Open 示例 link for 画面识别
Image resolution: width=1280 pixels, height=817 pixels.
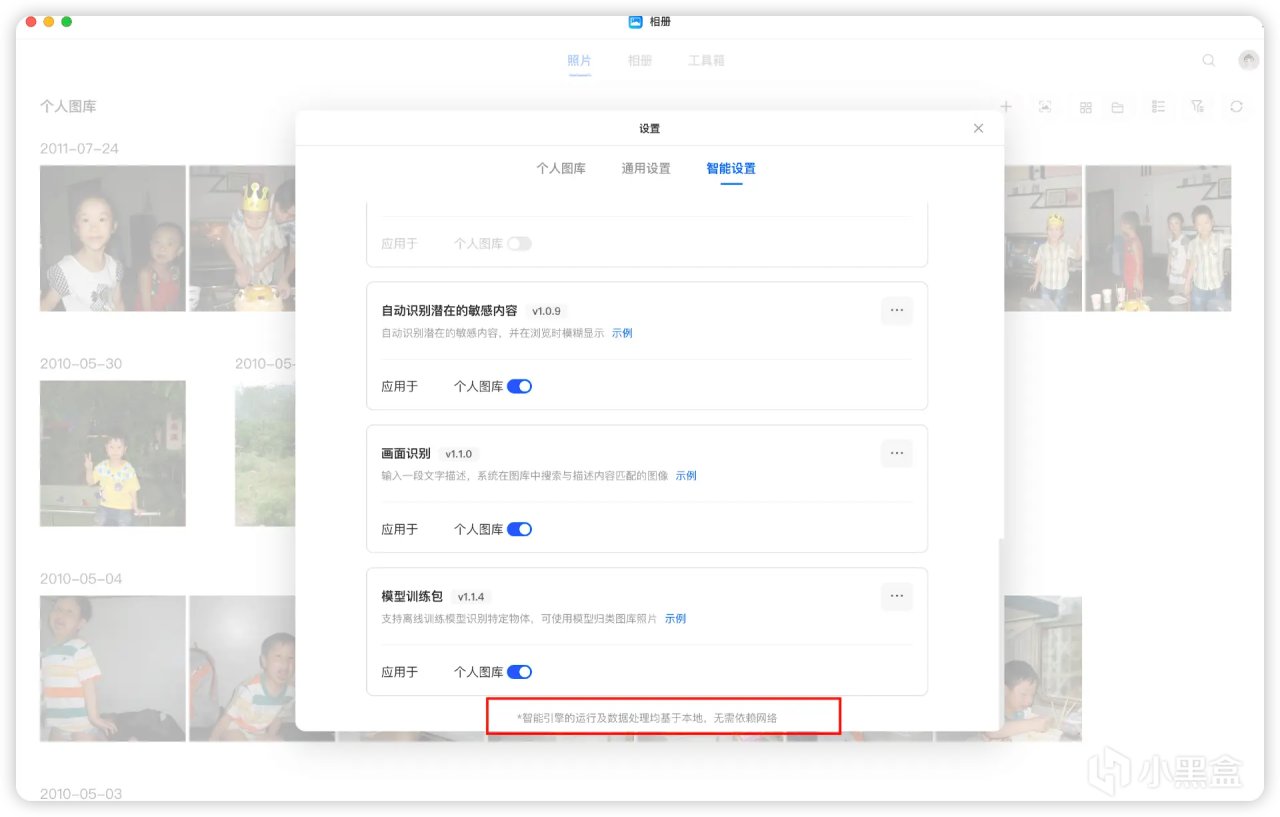[x=686, y=476]
